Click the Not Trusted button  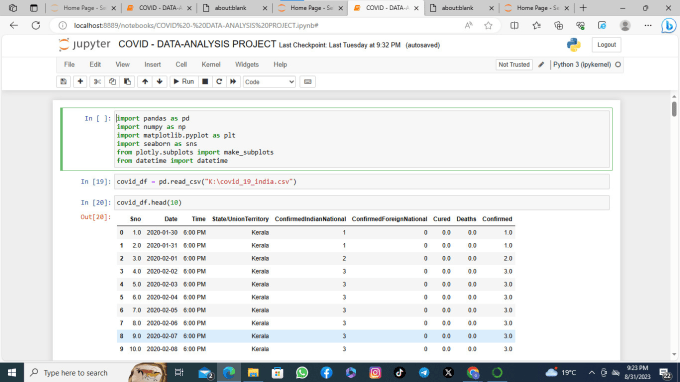pyautogui.click(x=514, y=65)
